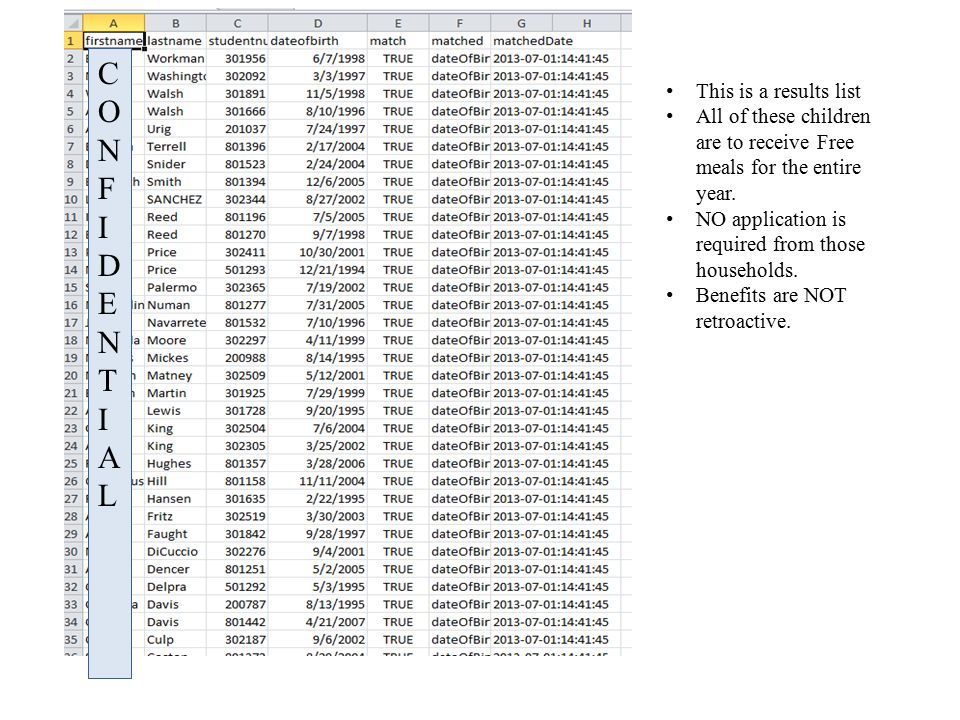The width and height of the screenshot is (960, 720).
Task: Select the Navarrete last name cell
Action: point(176,323)
